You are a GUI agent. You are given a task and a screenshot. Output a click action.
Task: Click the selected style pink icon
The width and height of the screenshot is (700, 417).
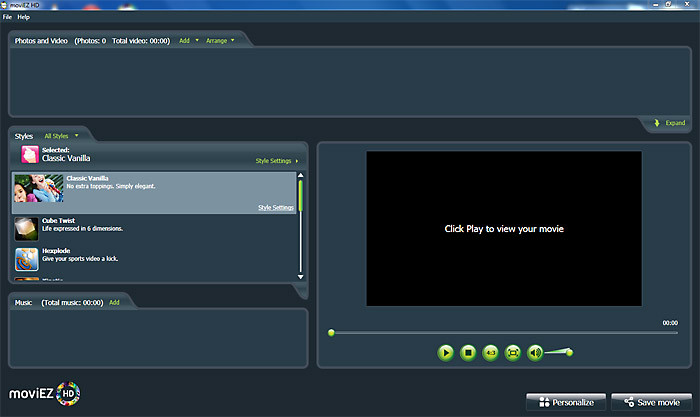pos(30,154)
